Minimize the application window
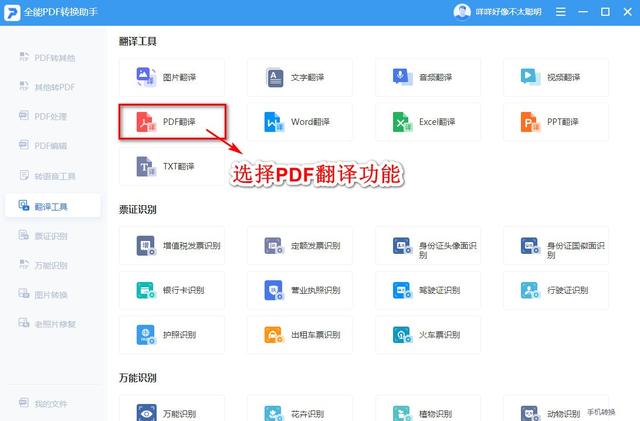Image resolution: width=640 pixels, height=421 pixels. pos(583,12)
